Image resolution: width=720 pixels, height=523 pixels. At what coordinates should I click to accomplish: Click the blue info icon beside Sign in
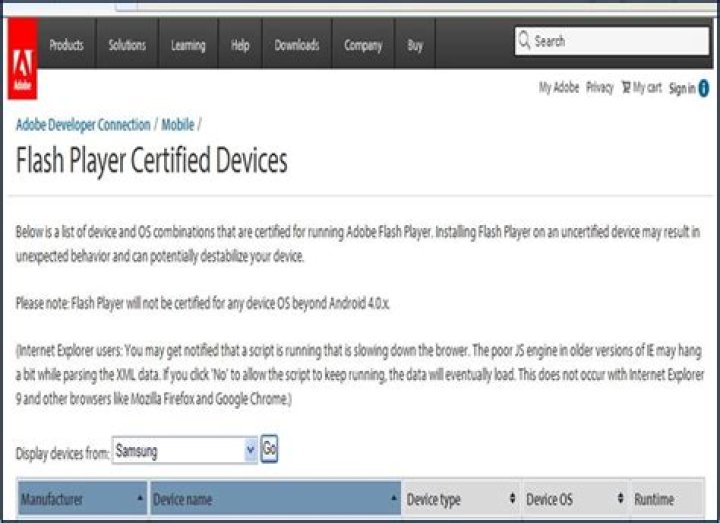pos(703,88)
